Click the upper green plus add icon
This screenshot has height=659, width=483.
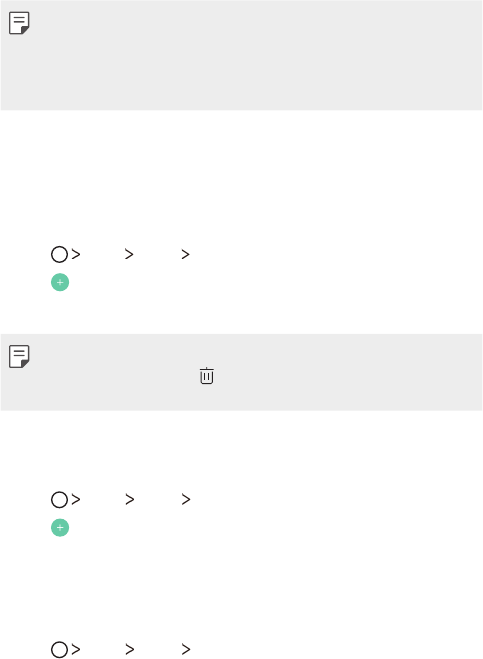60,282
